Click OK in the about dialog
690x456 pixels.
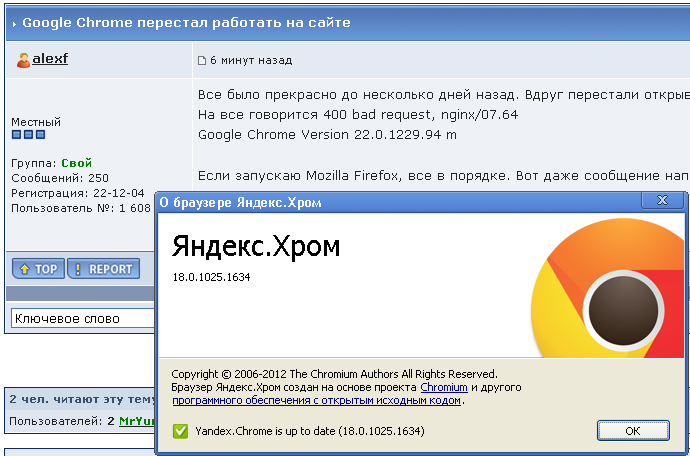[x=633, y=430]
